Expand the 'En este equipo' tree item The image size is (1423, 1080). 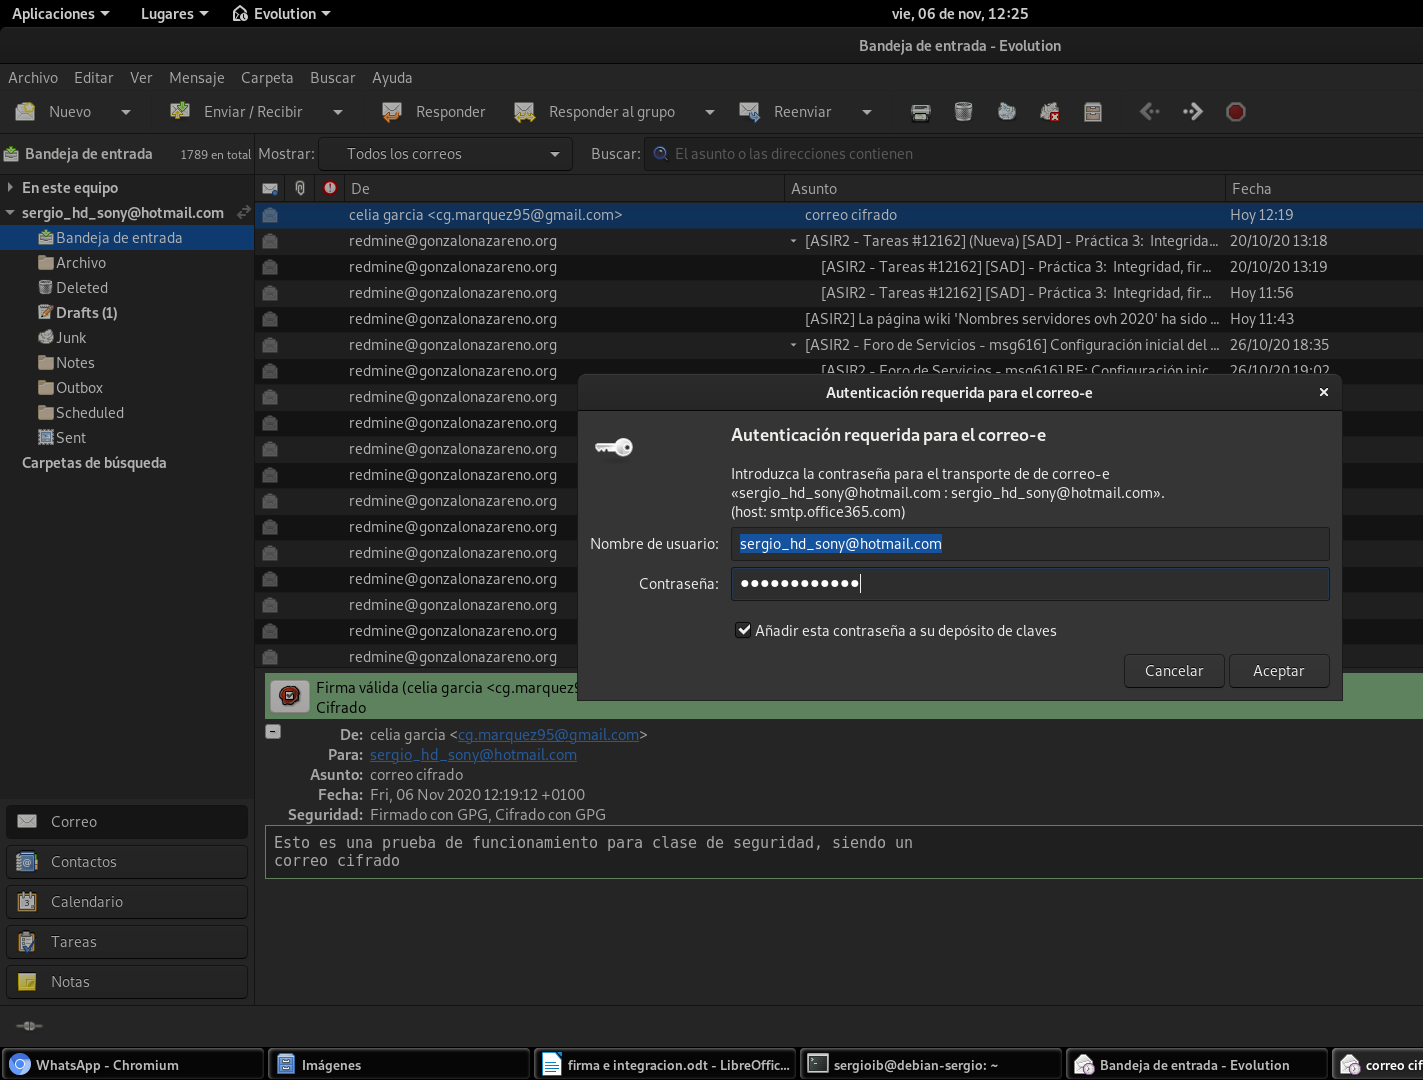9,187
